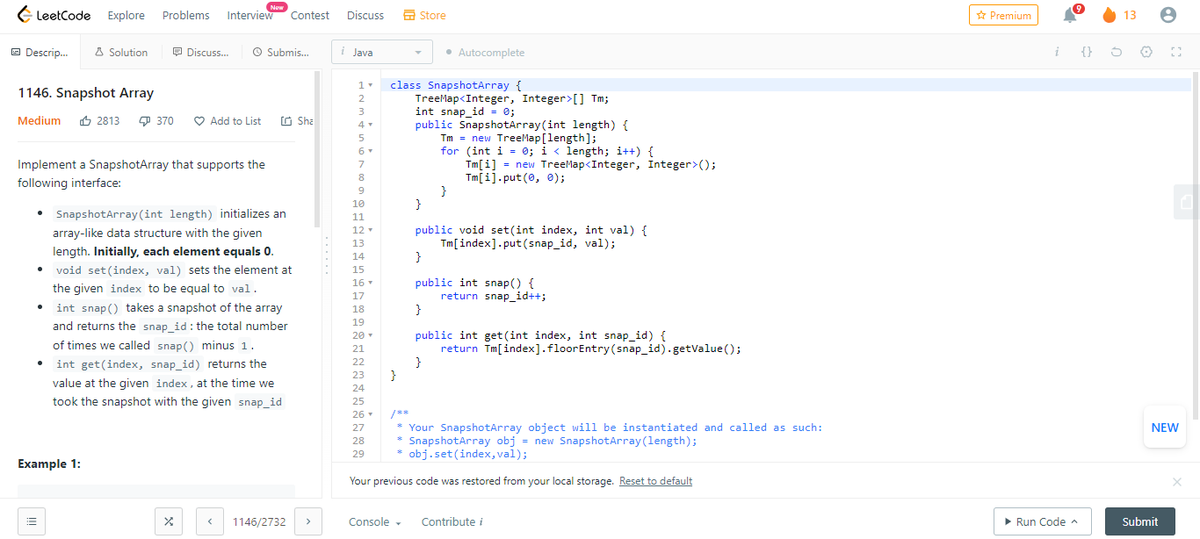Pick a random problem shuffle icon

168,522
